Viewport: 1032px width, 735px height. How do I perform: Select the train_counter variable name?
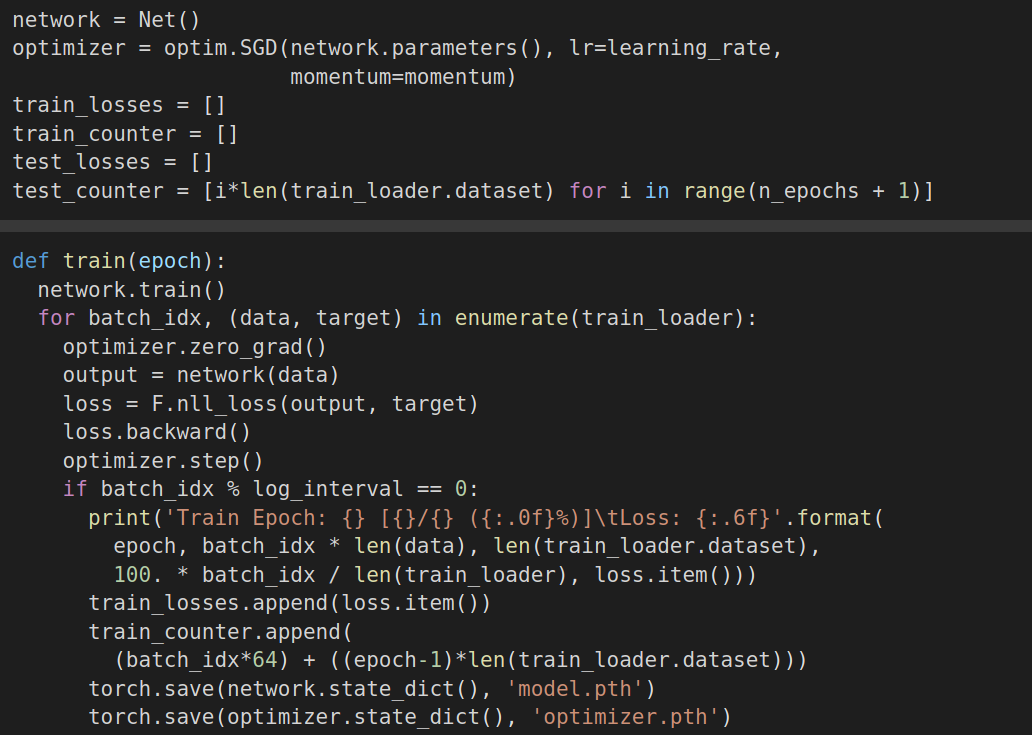[x=94, y=133]
